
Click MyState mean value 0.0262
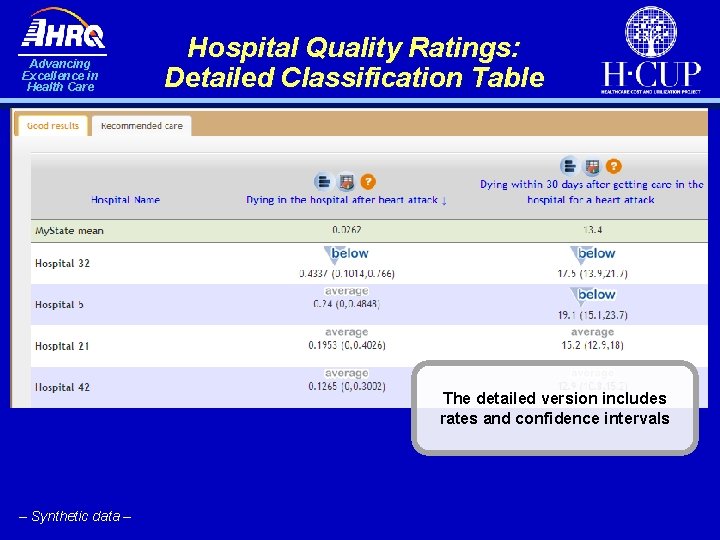click(x=347, y=230)
